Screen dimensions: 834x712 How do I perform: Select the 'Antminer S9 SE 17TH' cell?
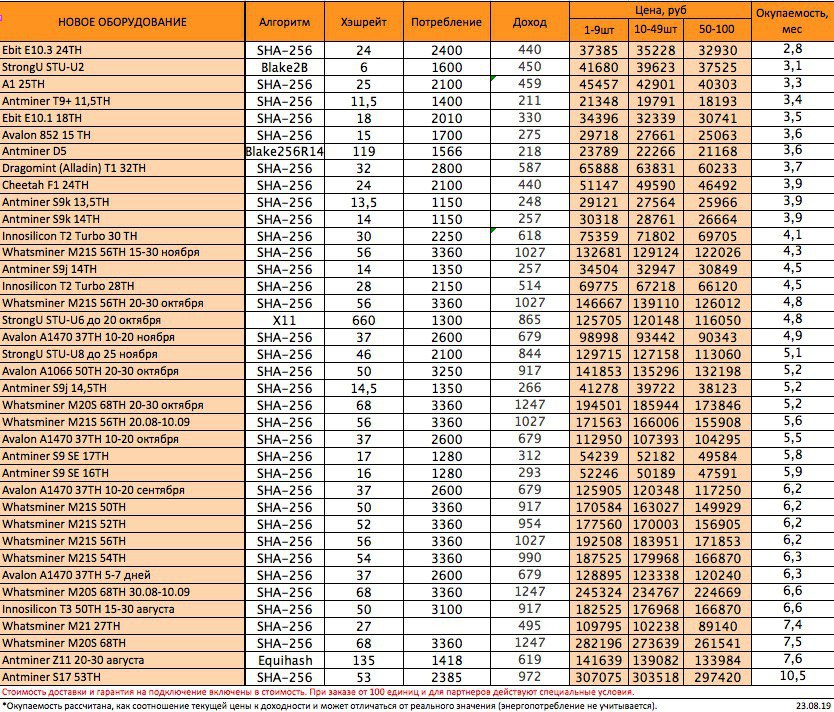(x=122, y=456)
